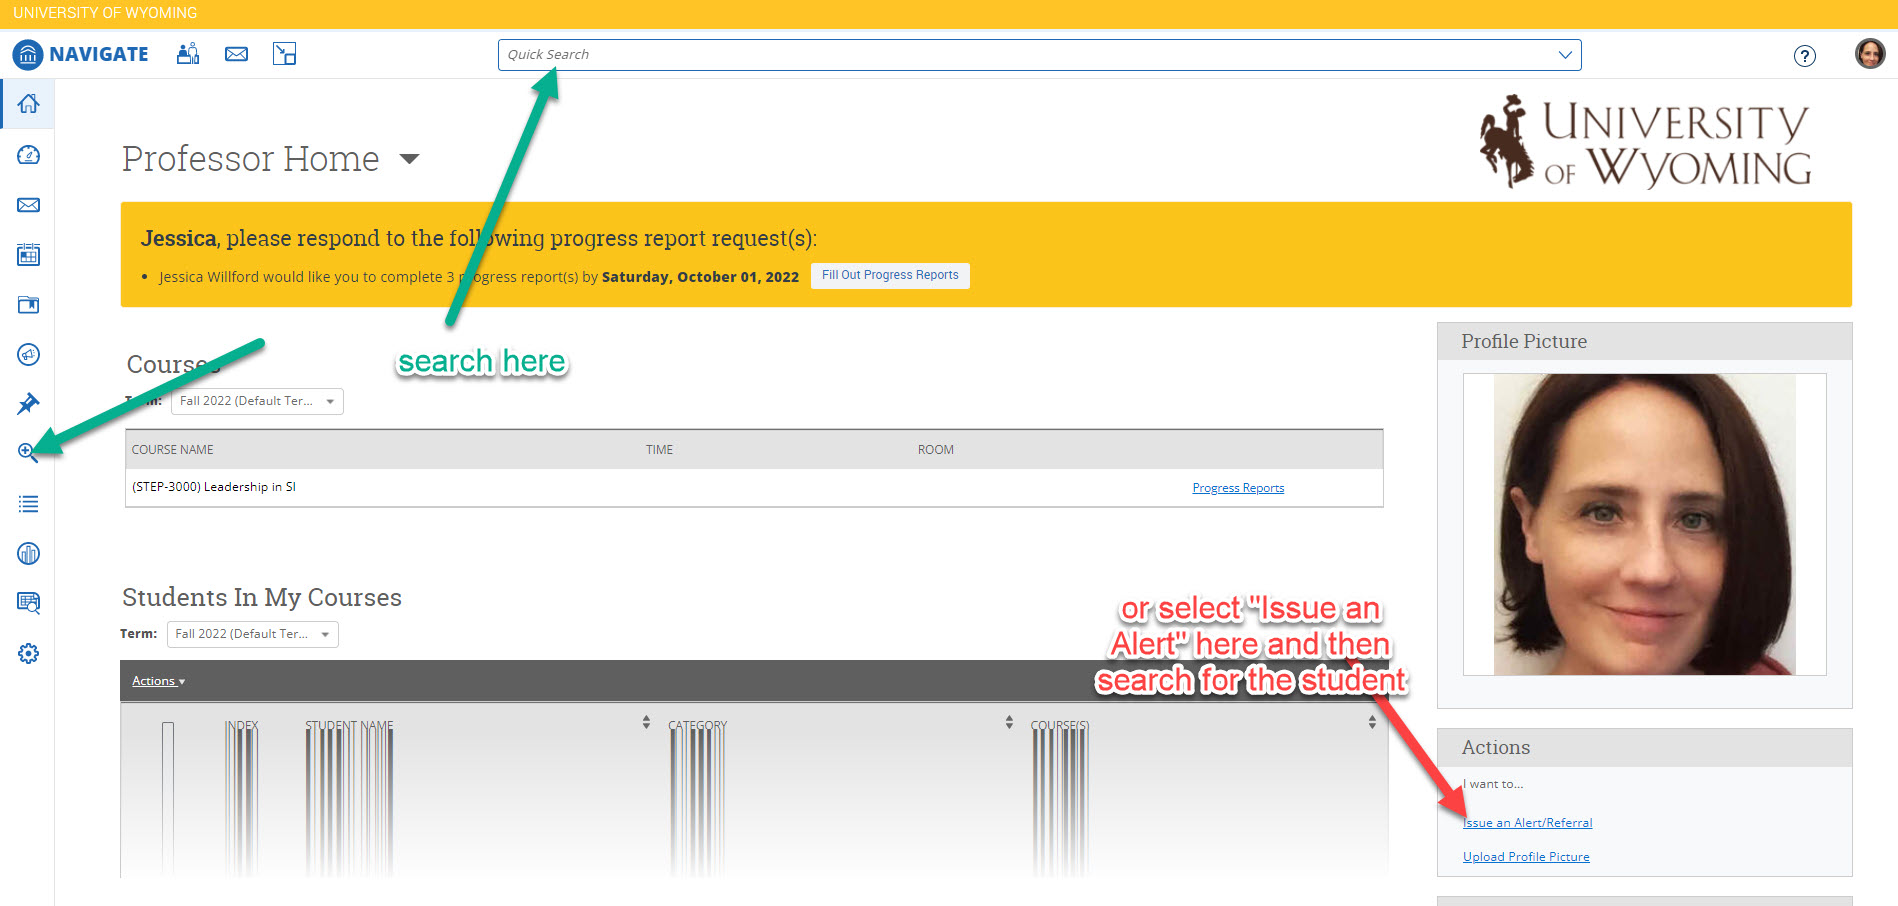Click the ROOM column header
Viewport: 1898px width, 906px height.
(936, 450)
